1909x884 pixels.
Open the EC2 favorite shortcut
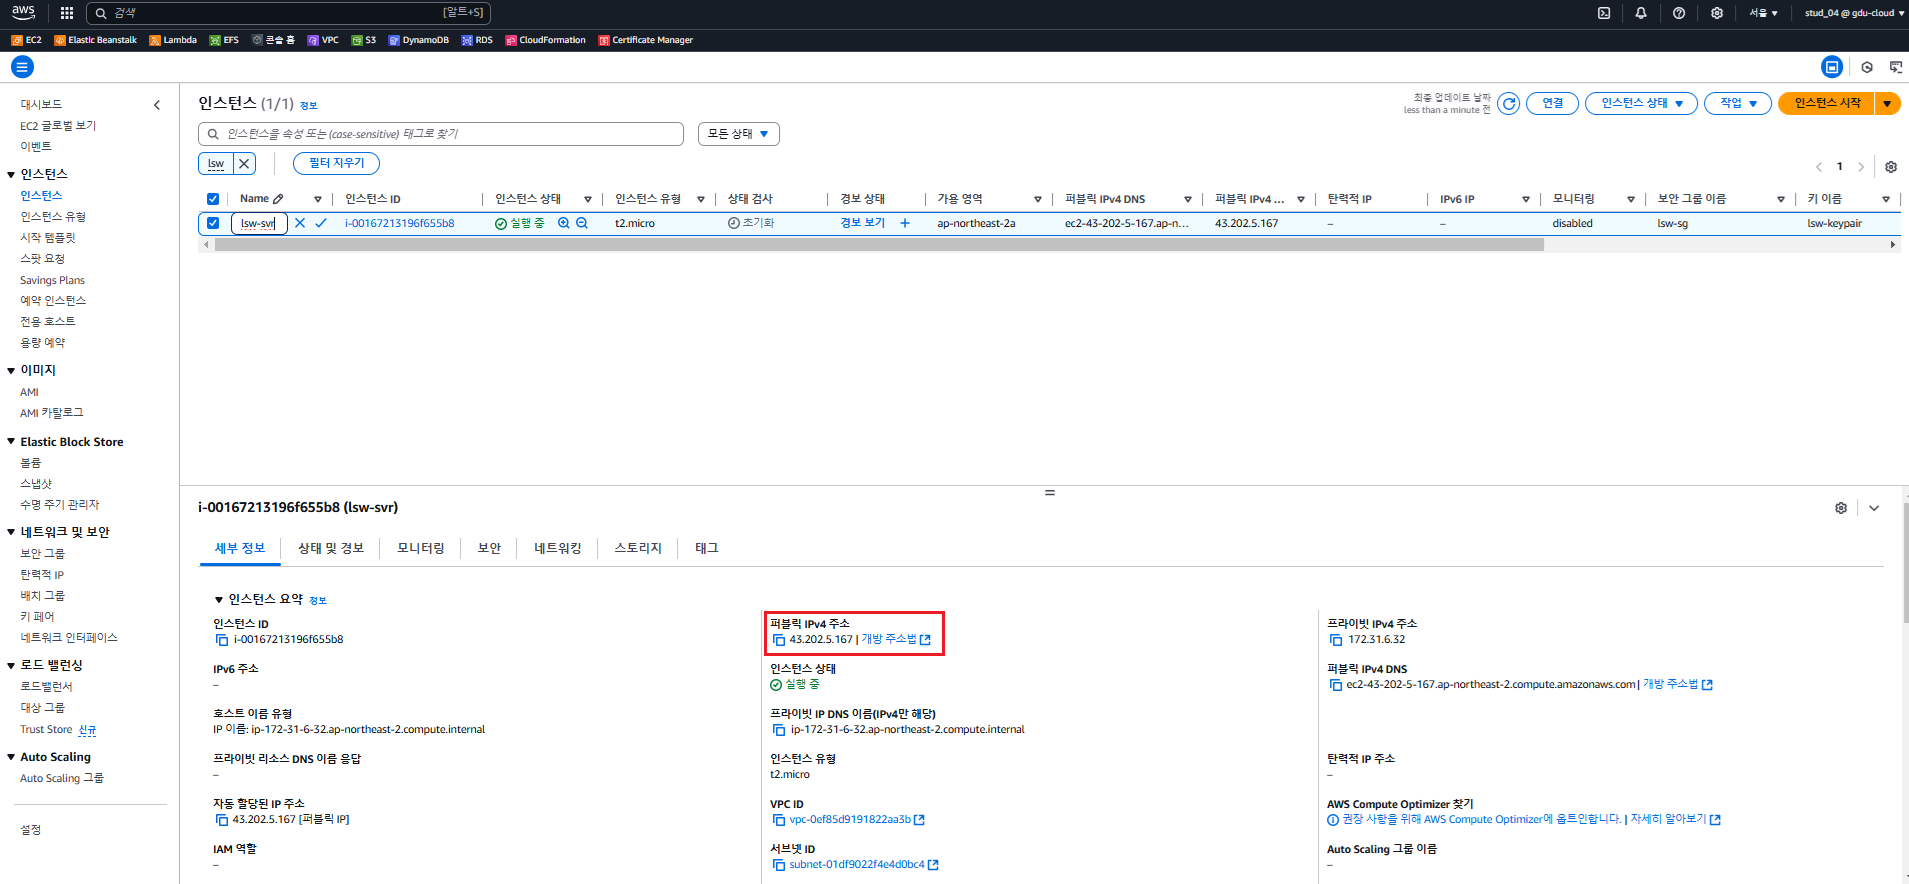(x=26, y=40)
